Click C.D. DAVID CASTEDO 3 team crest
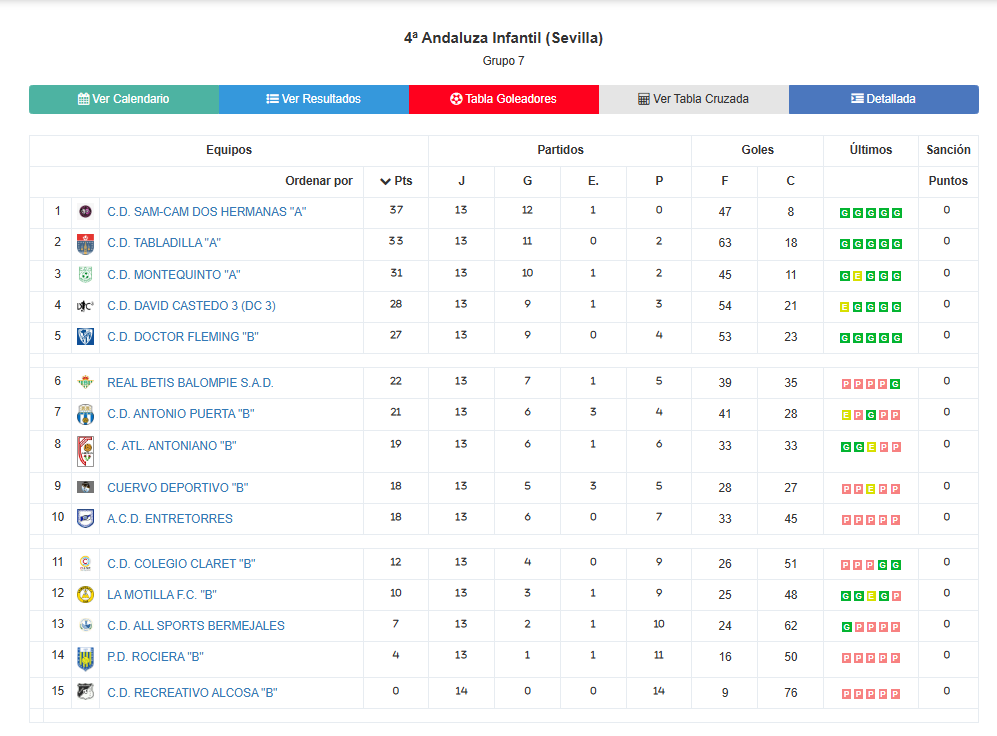This screenshot has width=997, height=736. [85, 306]
